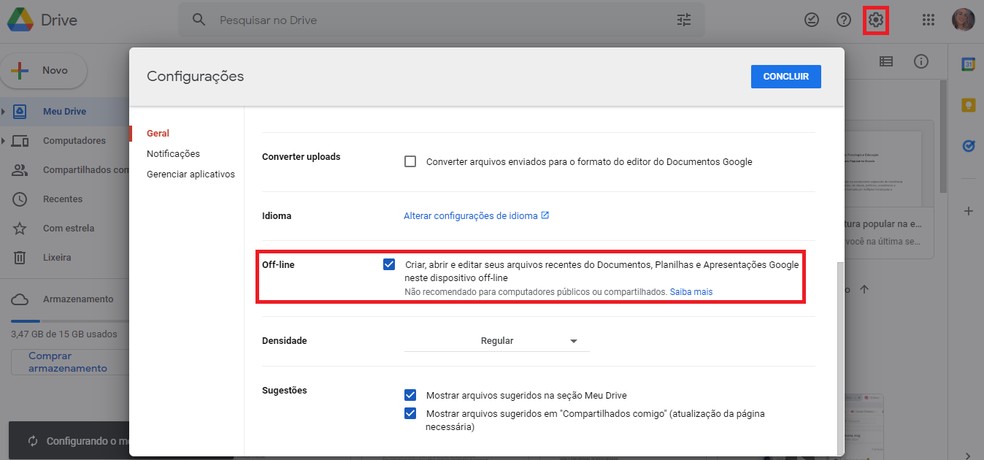Click the Configurações dialog title

click(x=195, y=77)
